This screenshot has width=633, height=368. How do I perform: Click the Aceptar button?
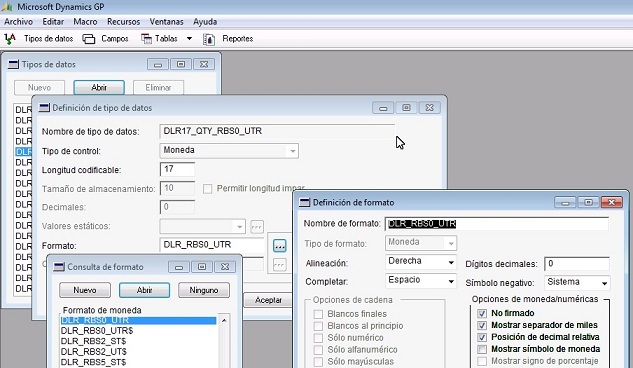(268, 300)
